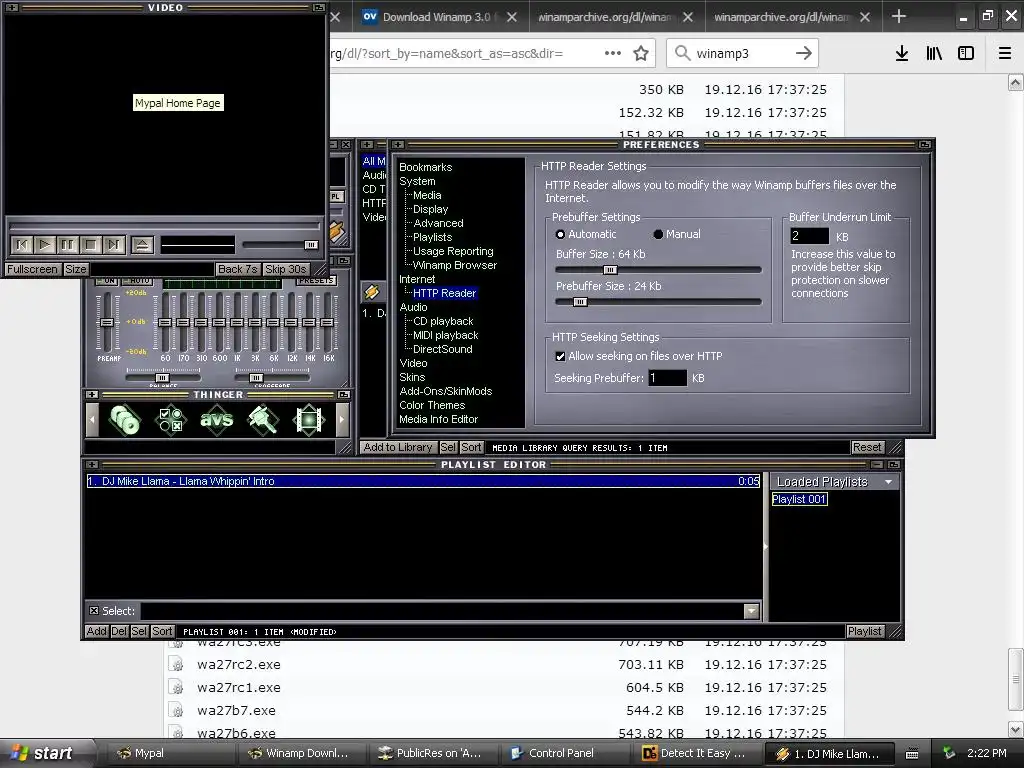The width and height of the screenshot is (1024, 768).
Task: Click the play button in Video window
Action: coord(44,245)
